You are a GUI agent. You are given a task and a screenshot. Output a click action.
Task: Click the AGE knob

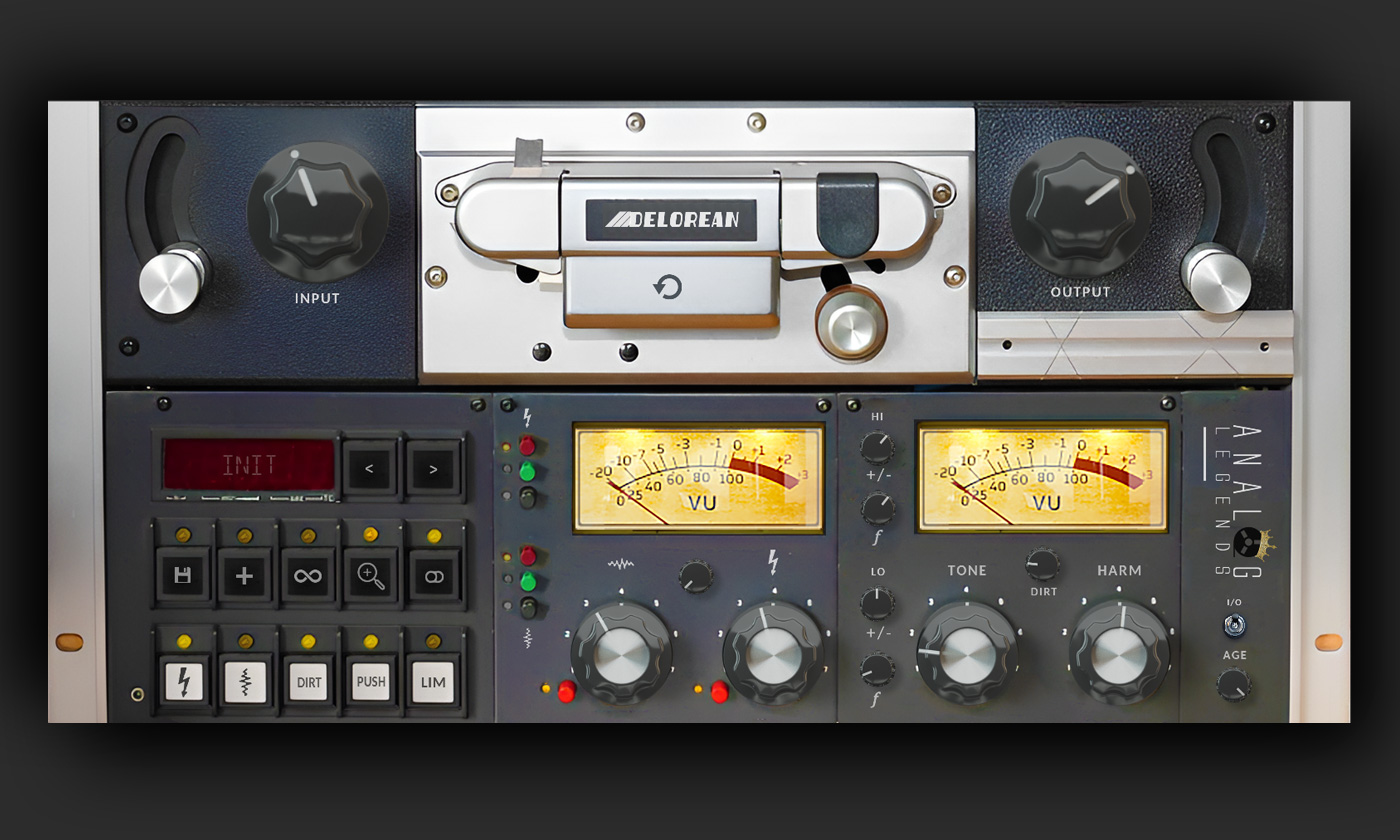coord(1233,685)
